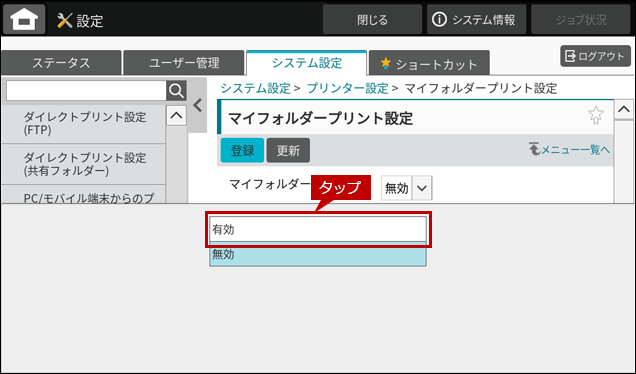636x374 pixels.
Task: Log out with ログアウト button
Action: 595,56
